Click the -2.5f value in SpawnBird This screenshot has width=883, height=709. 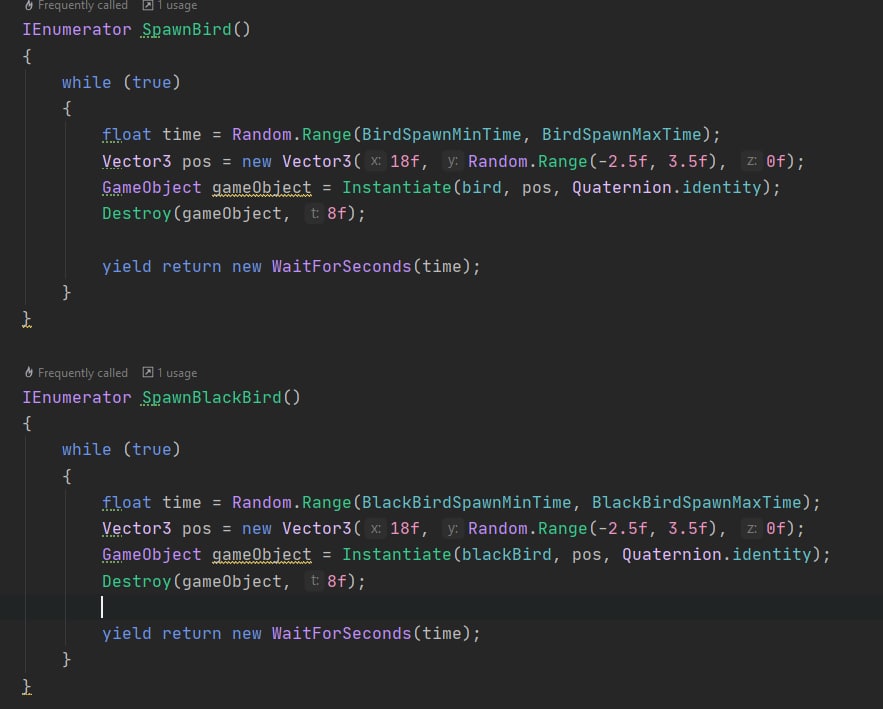622,162
